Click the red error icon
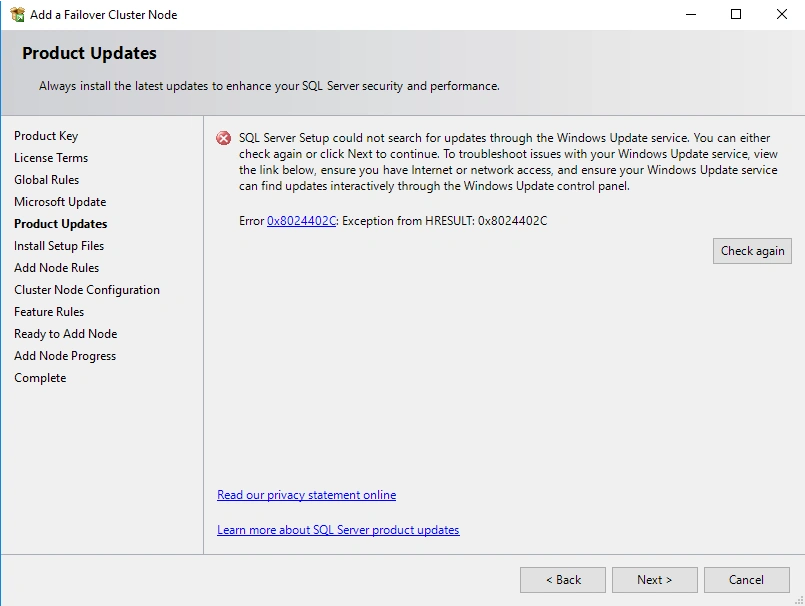Screen dimensions: 805x606 [x=224, y=138]
